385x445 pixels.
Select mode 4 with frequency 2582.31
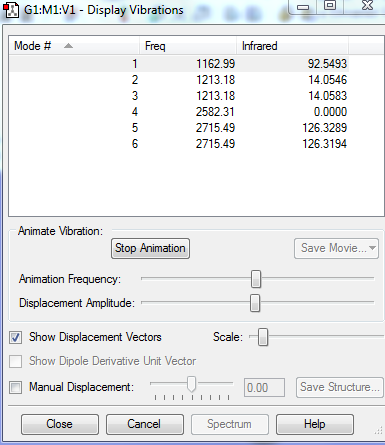tap(179, 112)
